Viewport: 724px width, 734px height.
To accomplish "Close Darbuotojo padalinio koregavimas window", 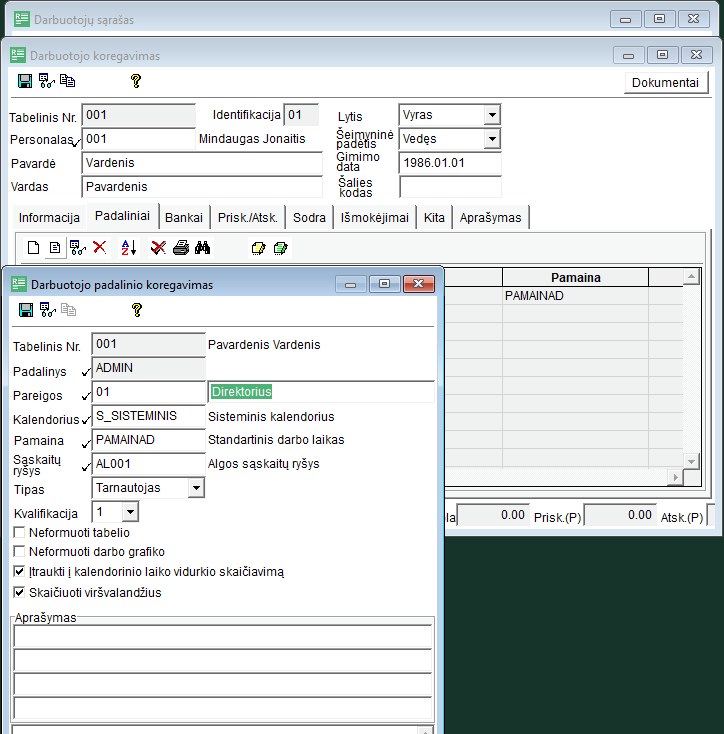I will 419,284.
